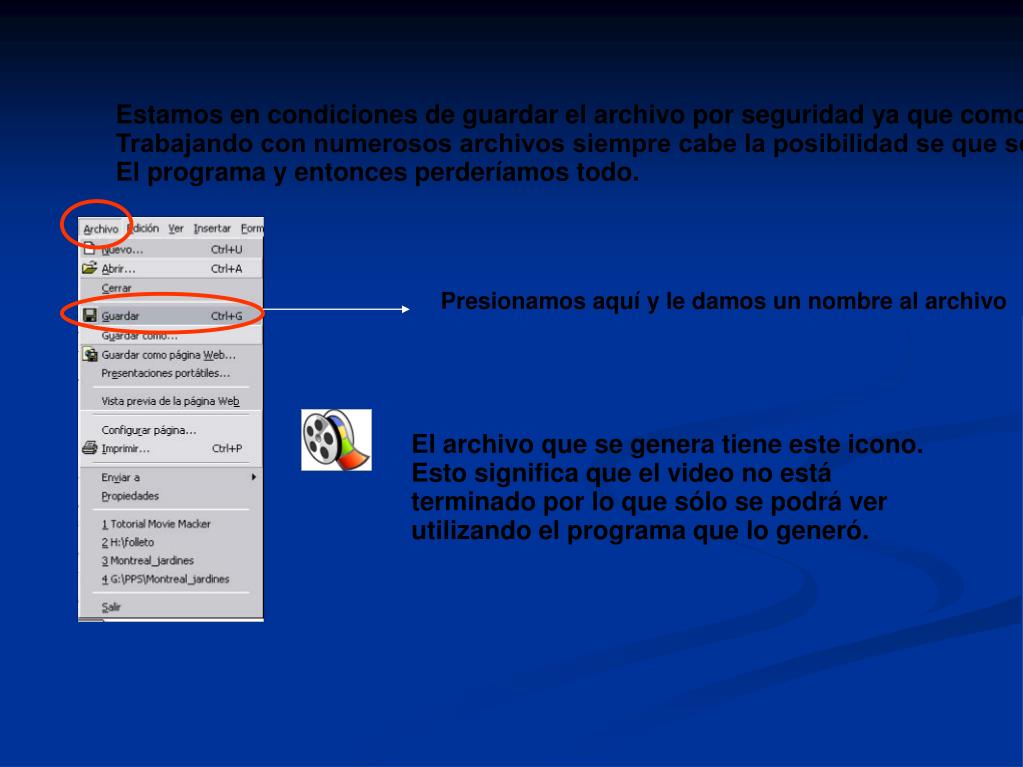The width and height of the screenshot is (1023, 767).
Task: Click Ctrl+G shortcut label beside Guardar
Action: click(x=226, y=316)
